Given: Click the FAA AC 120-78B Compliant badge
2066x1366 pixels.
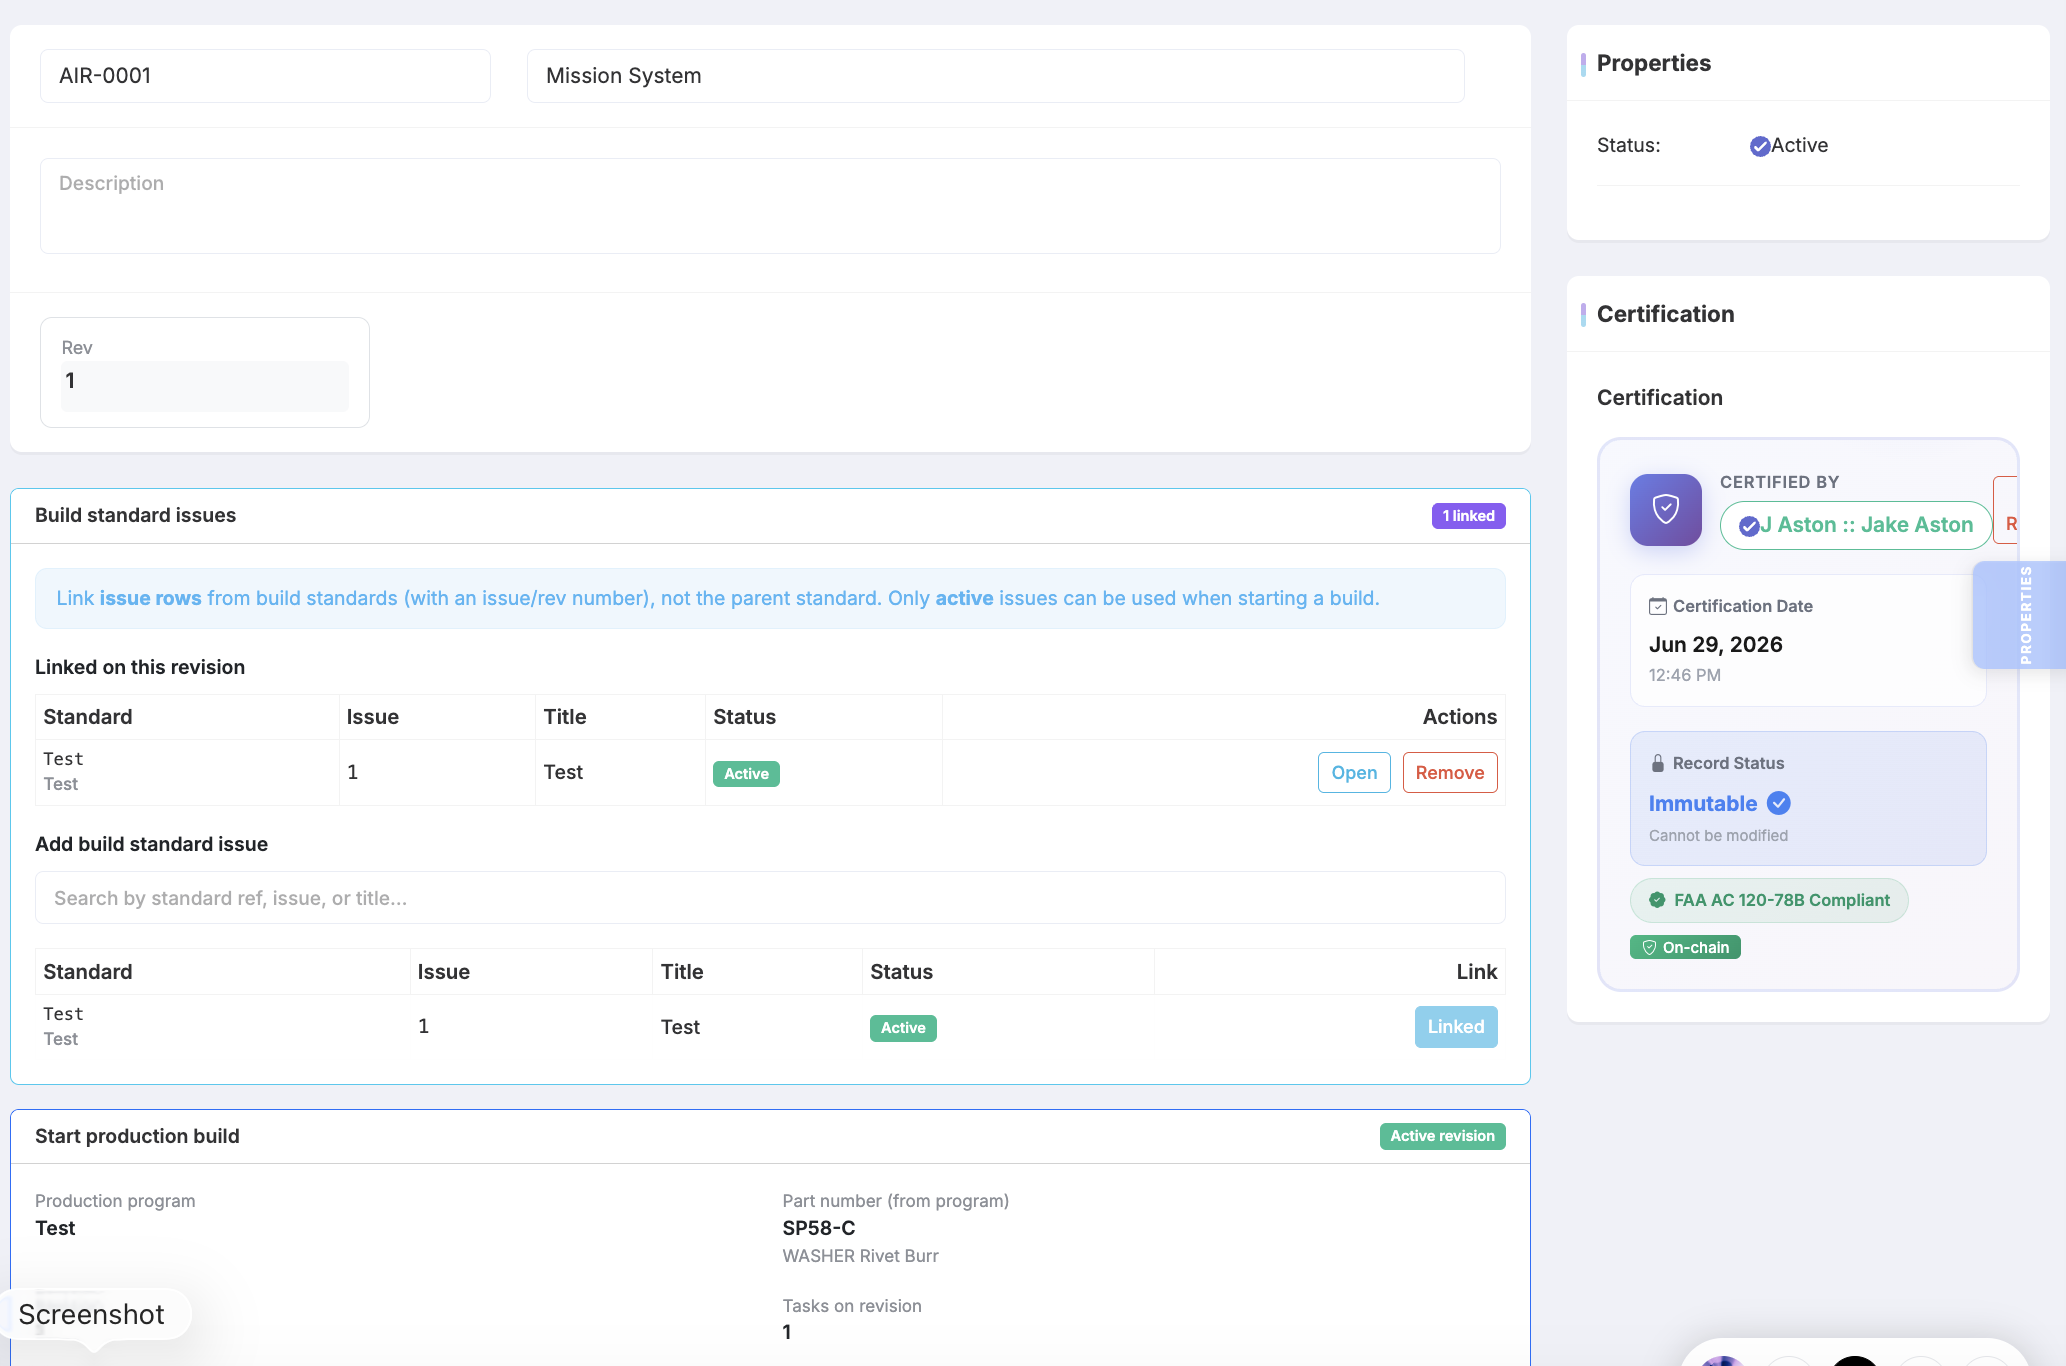Looking at the screenshot, I should tap(1769, 900).
